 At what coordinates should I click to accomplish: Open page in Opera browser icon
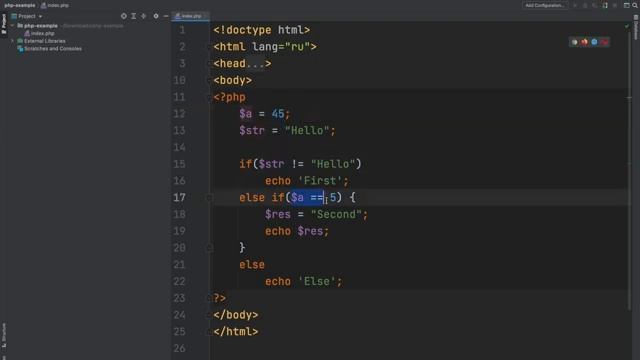click(x=604, y=42)
